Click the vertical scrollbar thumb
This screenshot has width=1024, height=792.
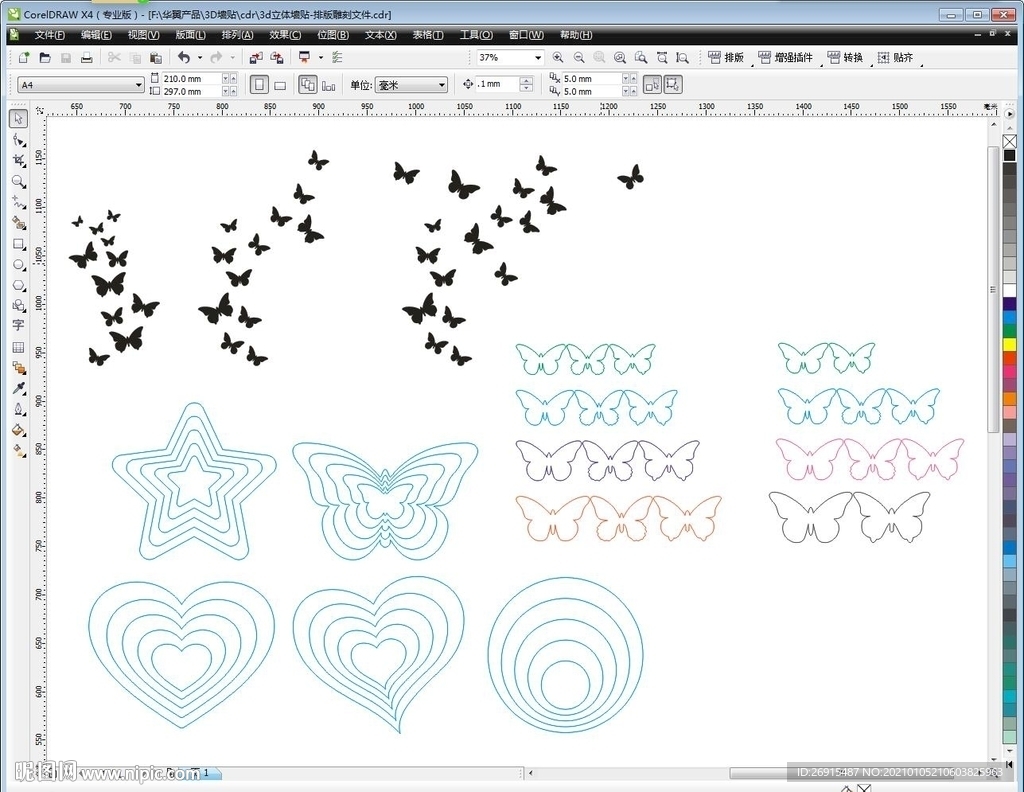[x=993, y=289]
